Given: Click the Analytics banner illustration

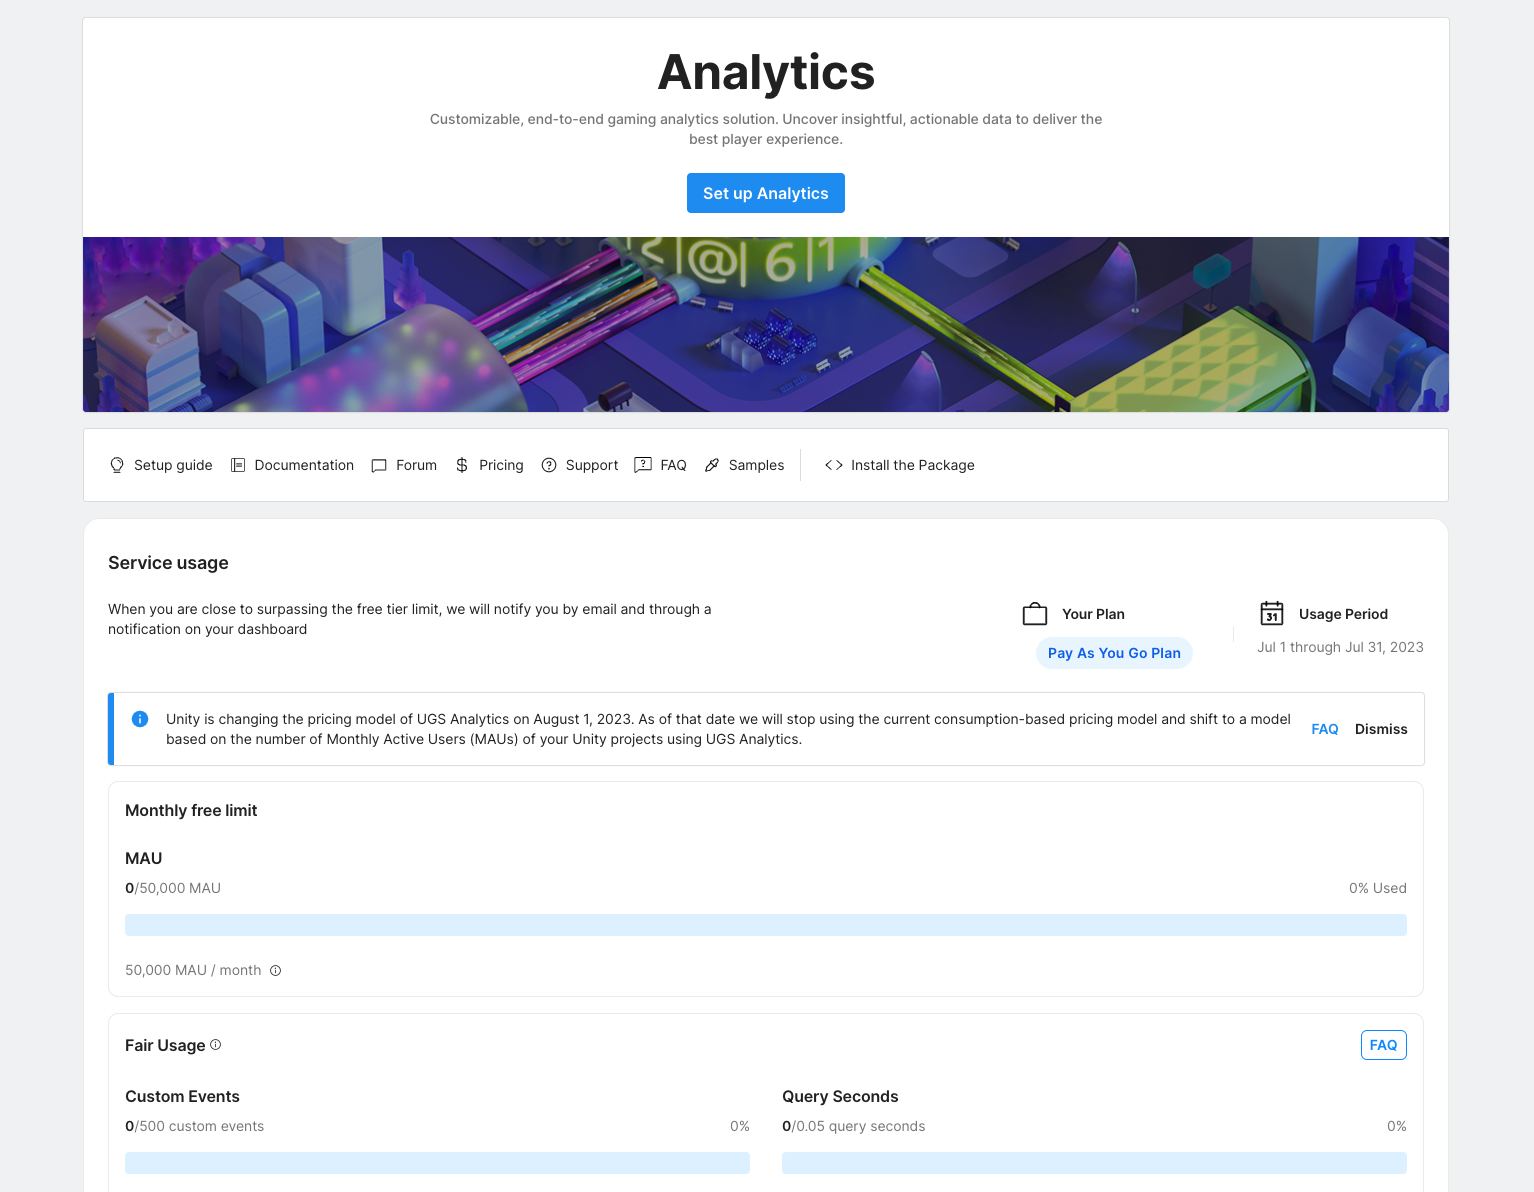Looking at the screenshot, I should point(766,324).
